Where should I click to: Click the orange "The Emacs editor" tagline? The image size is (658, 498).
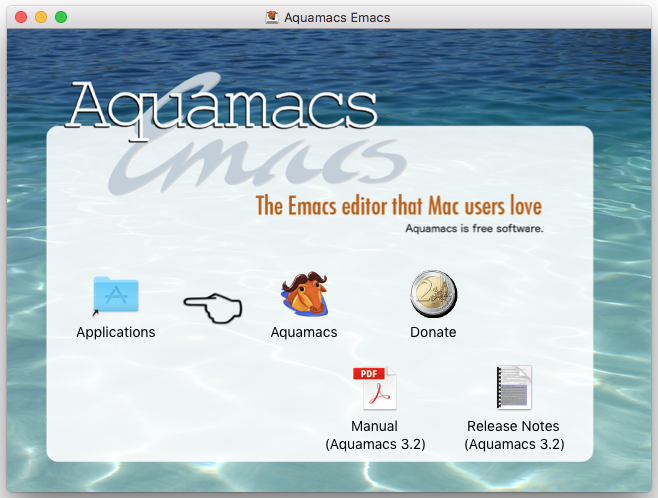[398, 207]
